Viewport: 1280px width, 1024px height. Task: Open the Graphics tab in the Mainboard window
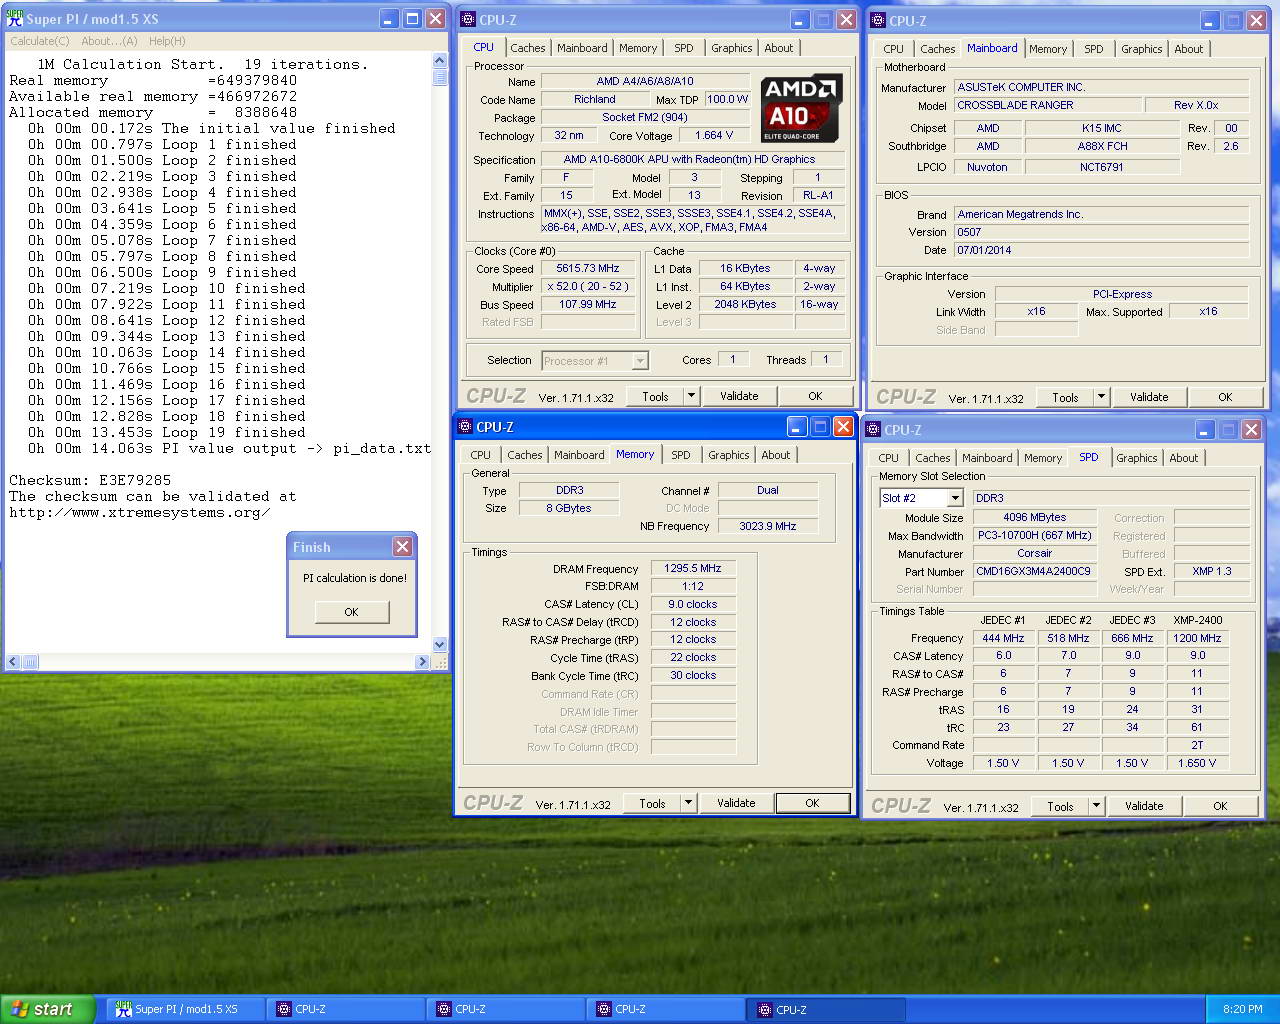[x=1142, y=49]
